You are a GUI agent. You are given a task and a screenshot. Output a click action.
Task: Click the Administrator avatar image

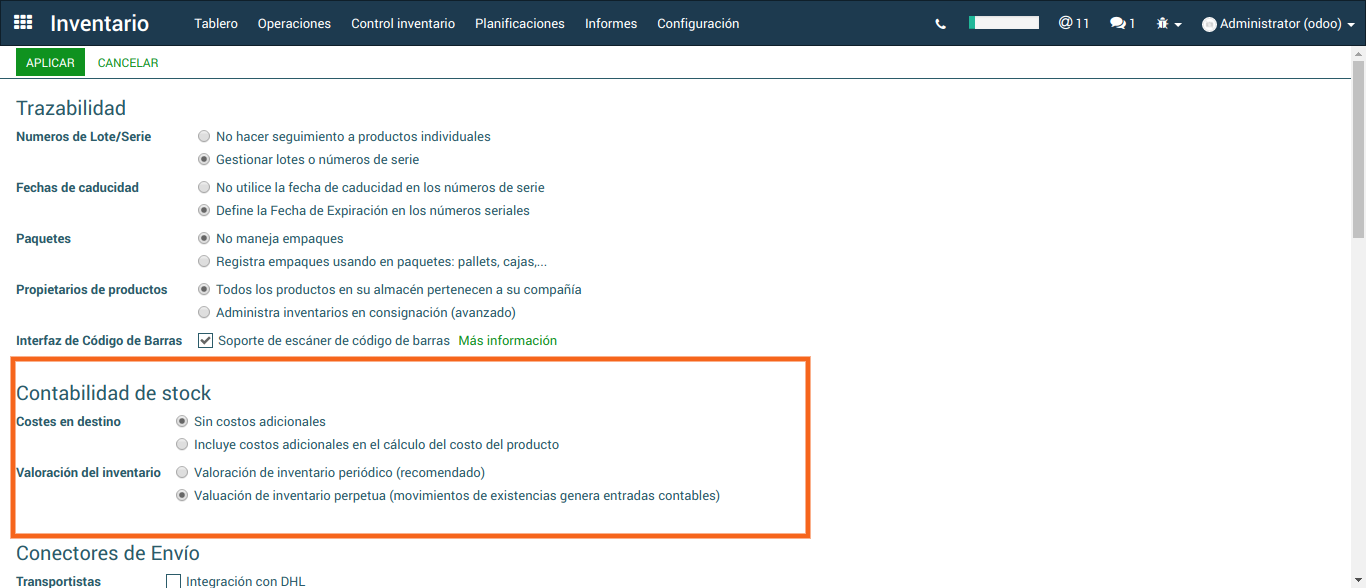(x=1209, y=24)
